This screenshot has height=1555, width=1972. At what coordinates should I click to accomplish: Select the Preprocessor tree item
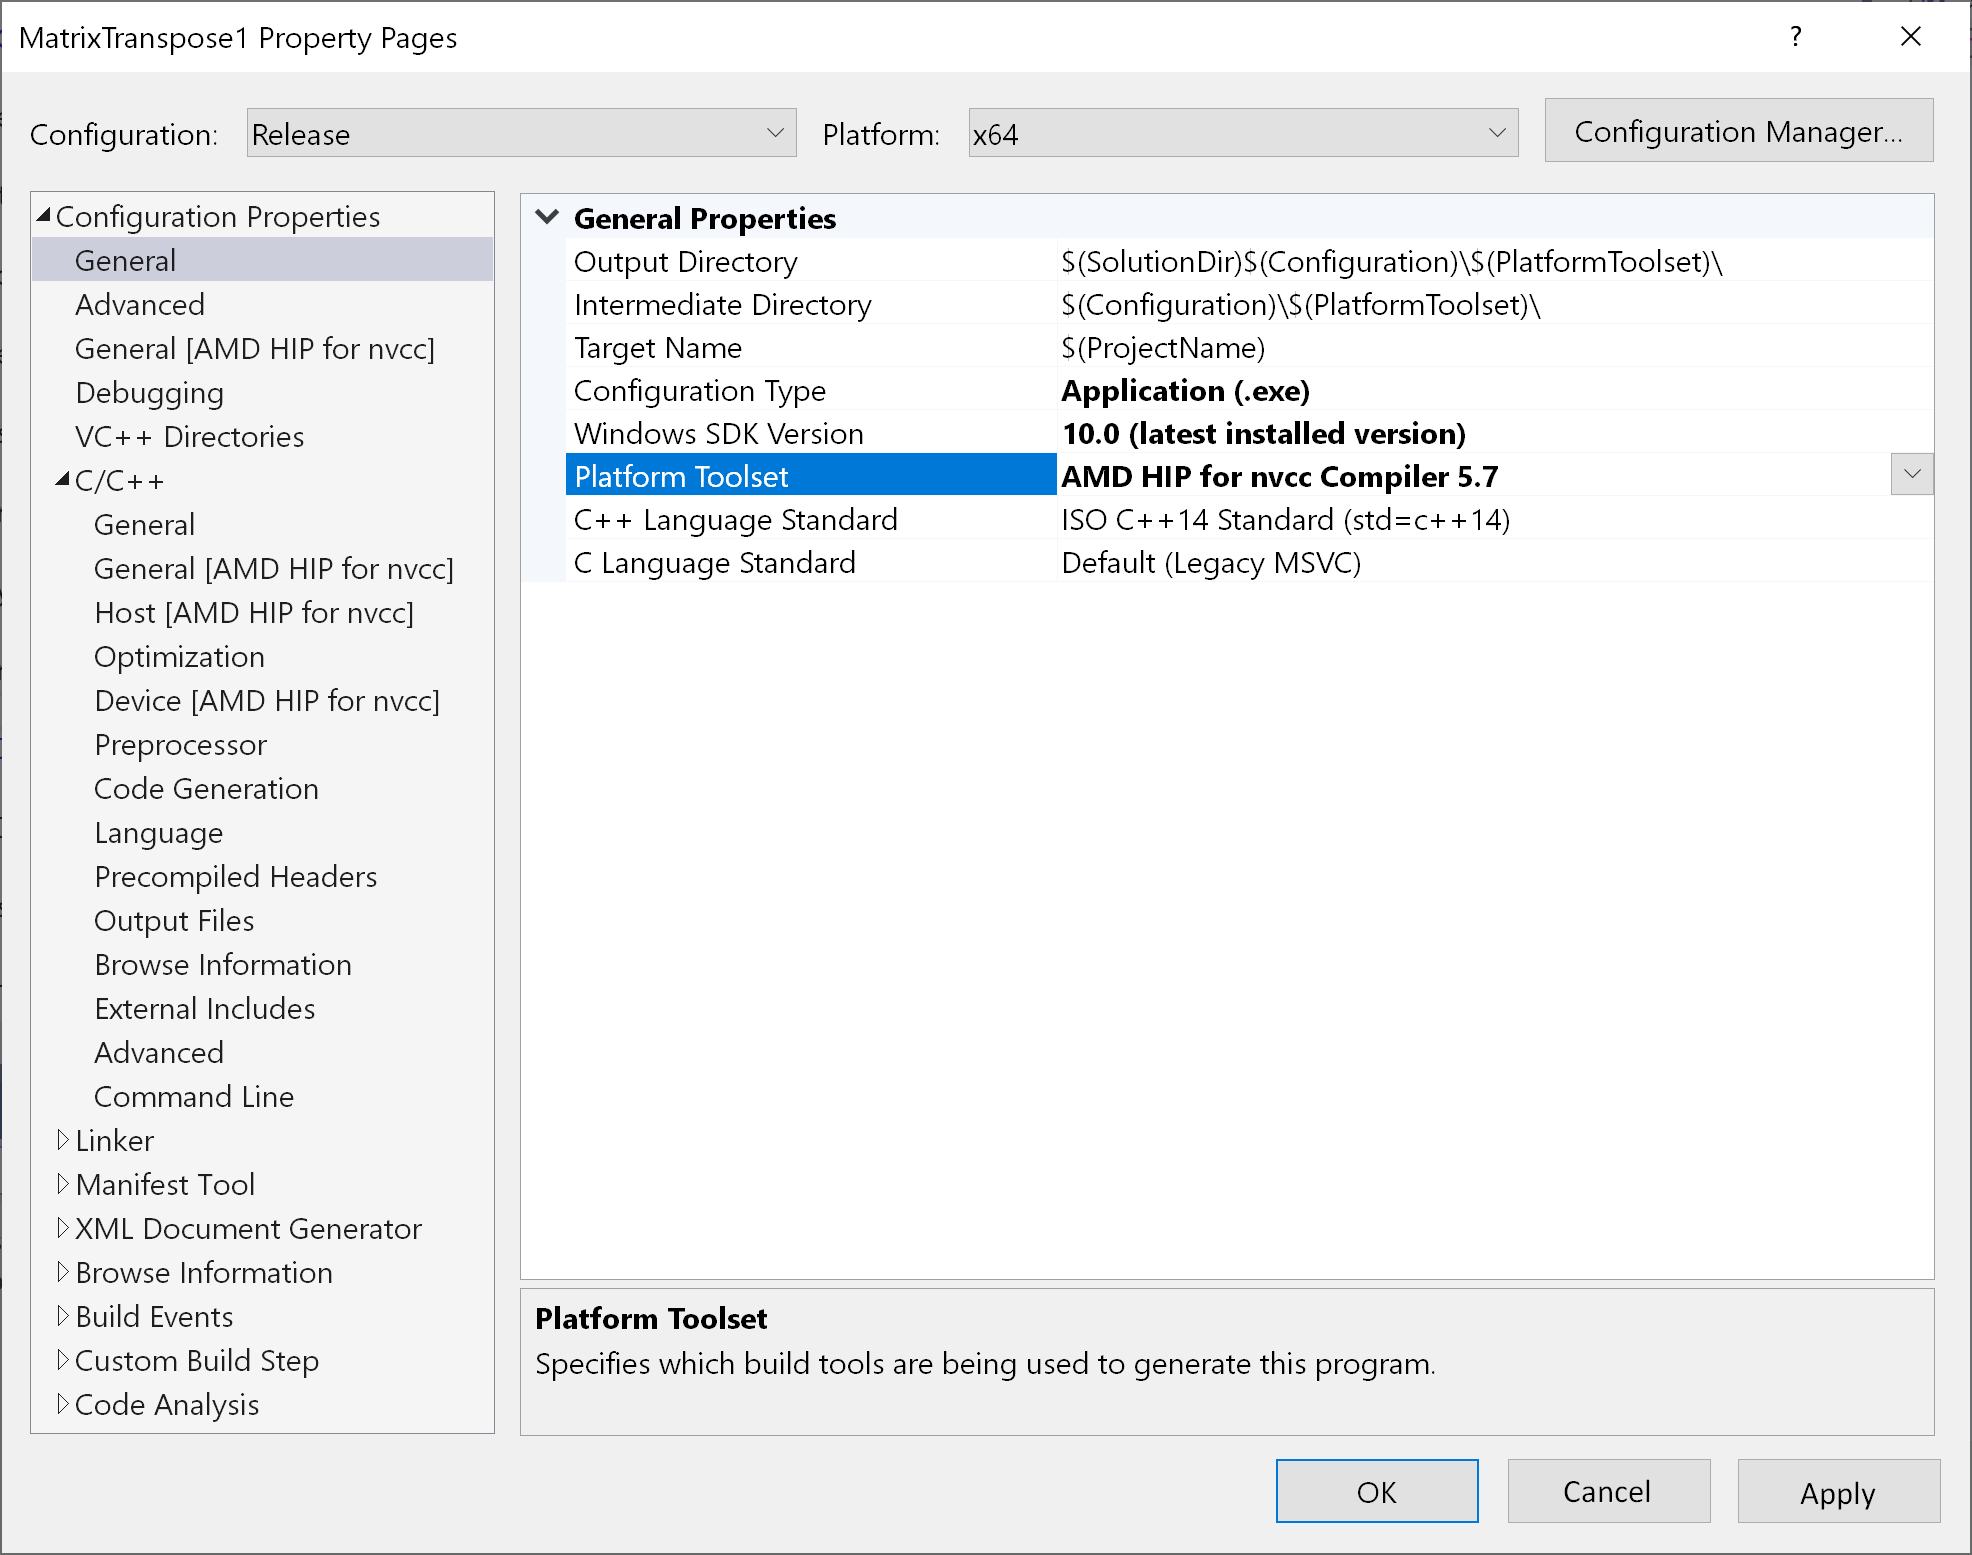[181, 744]
